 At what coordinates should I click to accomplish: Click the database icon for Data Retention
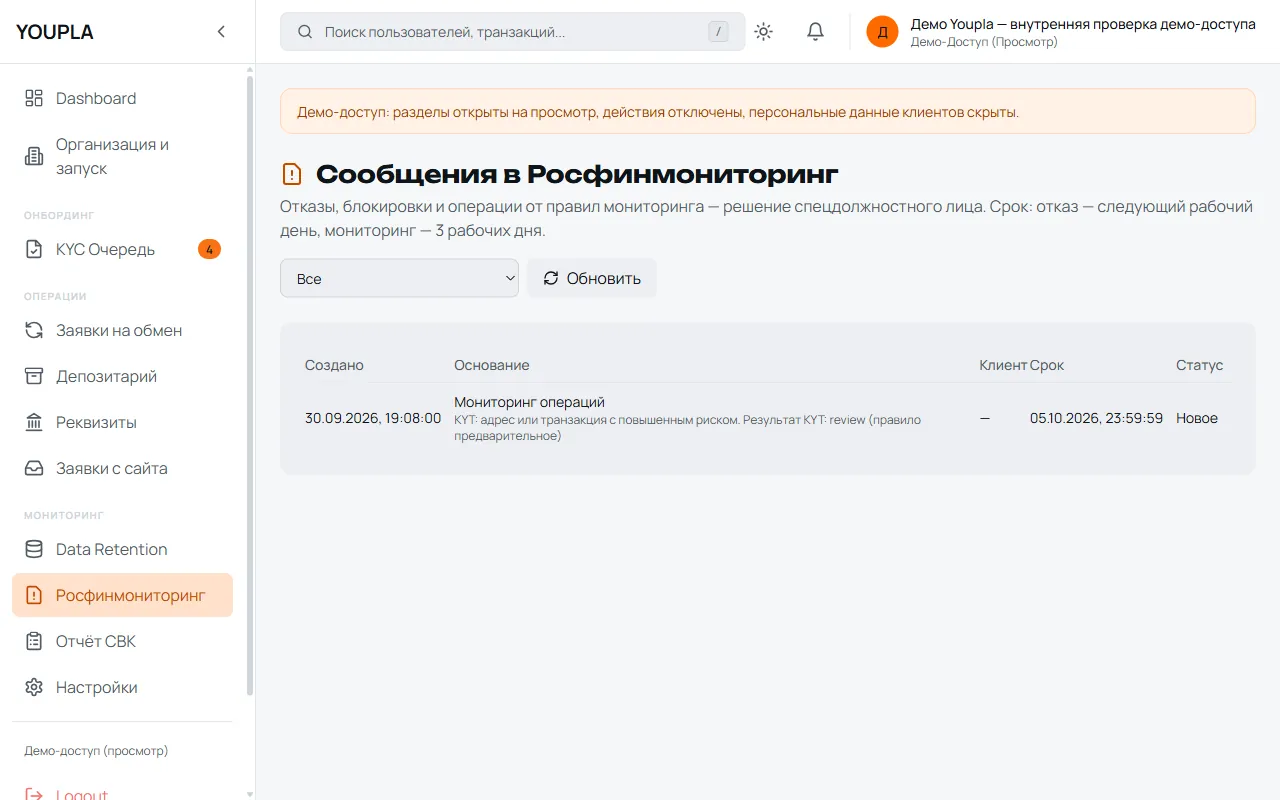click(34, 549)
